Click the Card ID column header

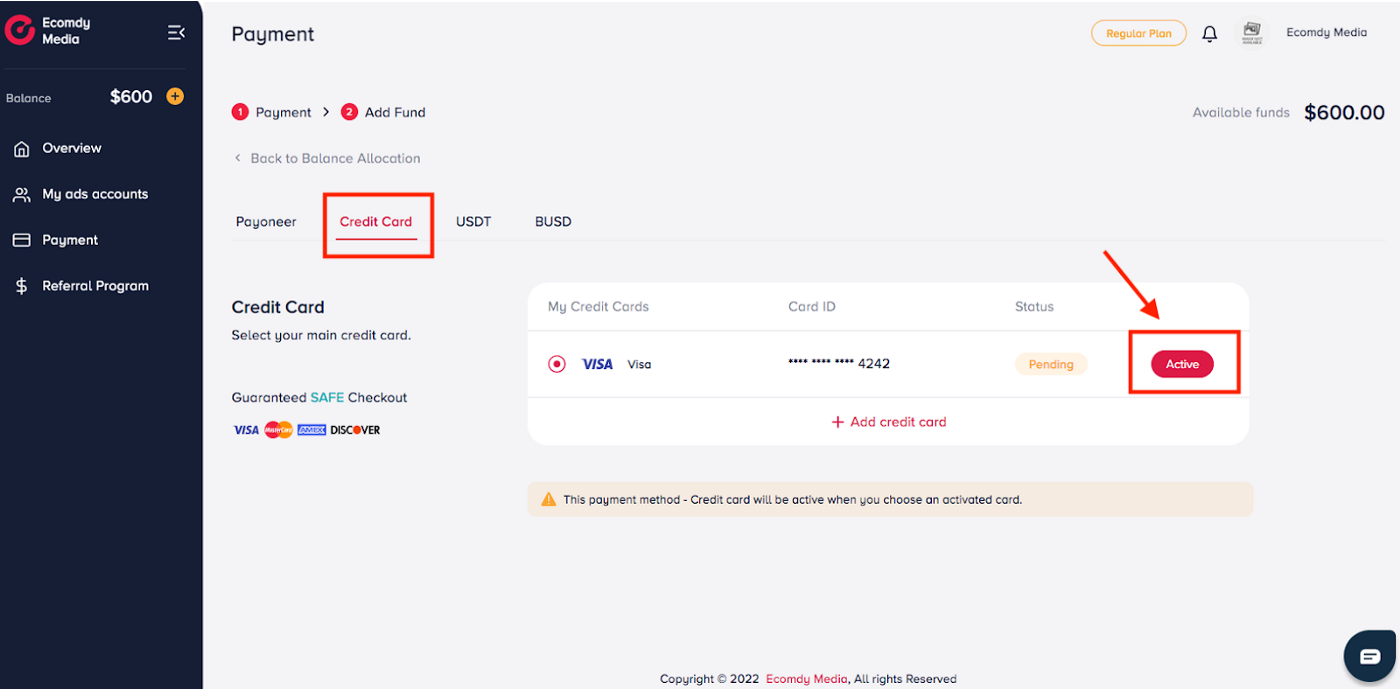812,307
